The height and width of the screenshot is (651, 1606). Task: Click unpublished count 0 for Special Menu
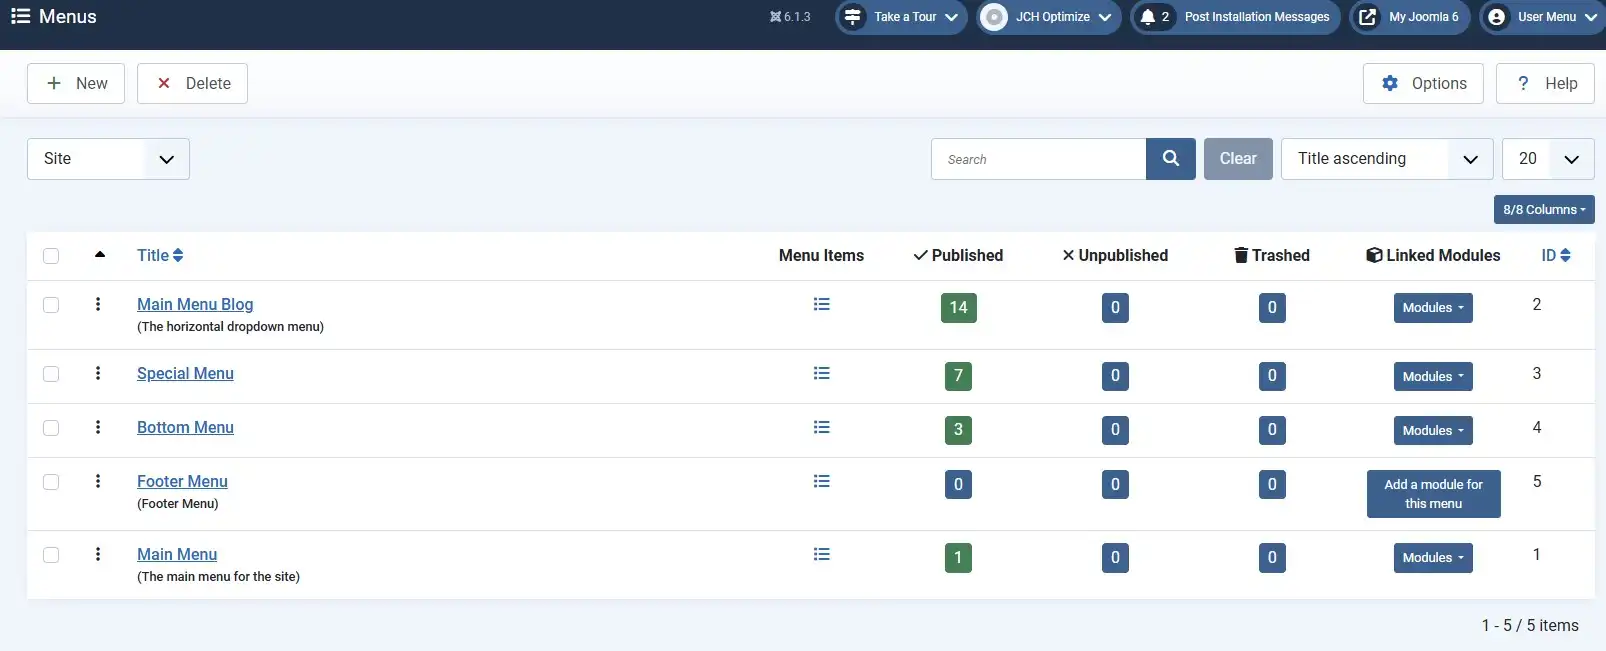point(1115,377)
